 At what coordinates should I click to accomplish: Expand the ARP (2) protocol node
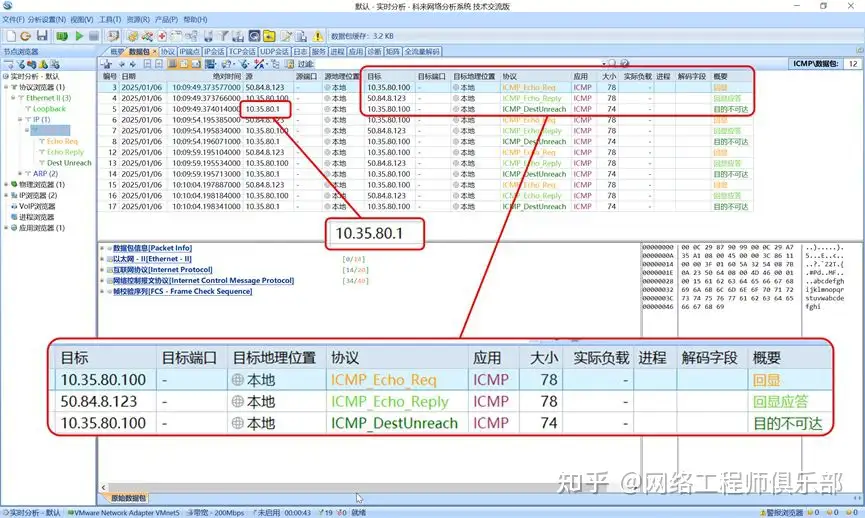21,173
